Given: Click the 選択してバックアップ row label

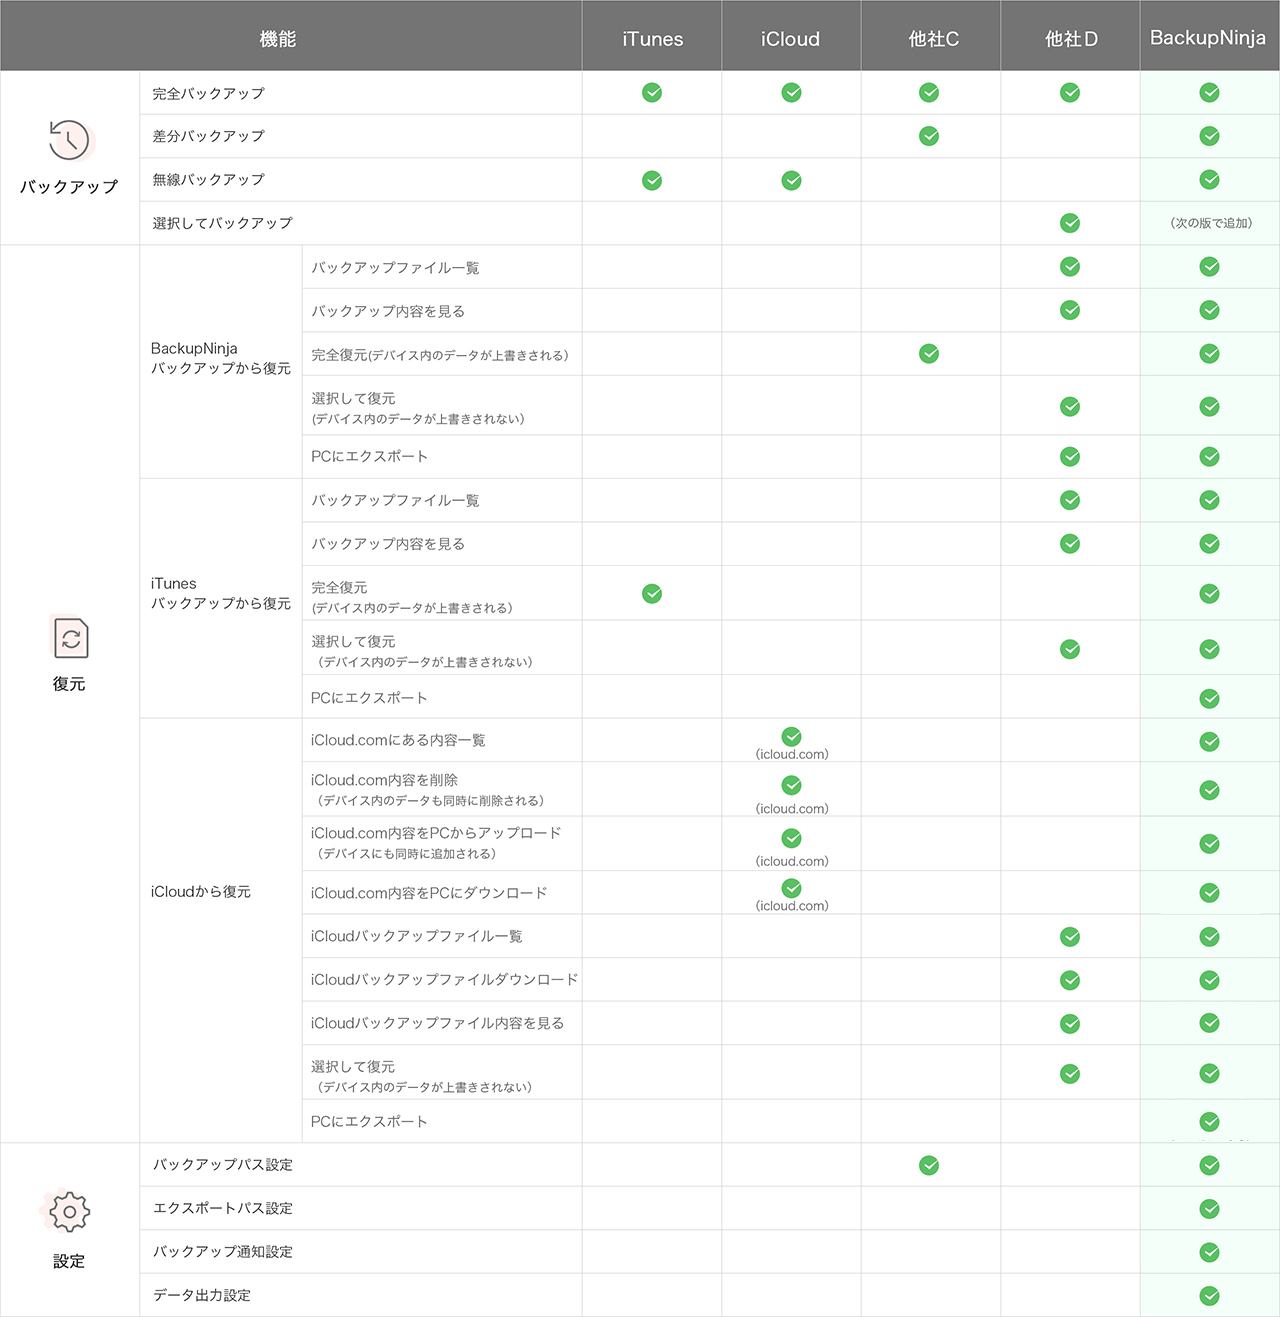Looking at the screenshot, I should pyautogui.click(x=222, y=223).
